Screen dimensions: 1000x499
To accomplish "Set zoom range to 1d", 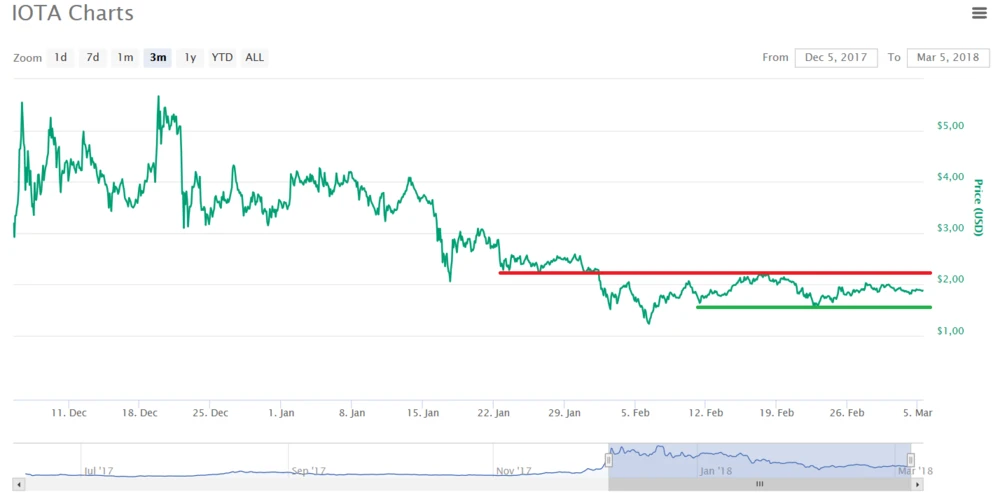I will [60, 57].
